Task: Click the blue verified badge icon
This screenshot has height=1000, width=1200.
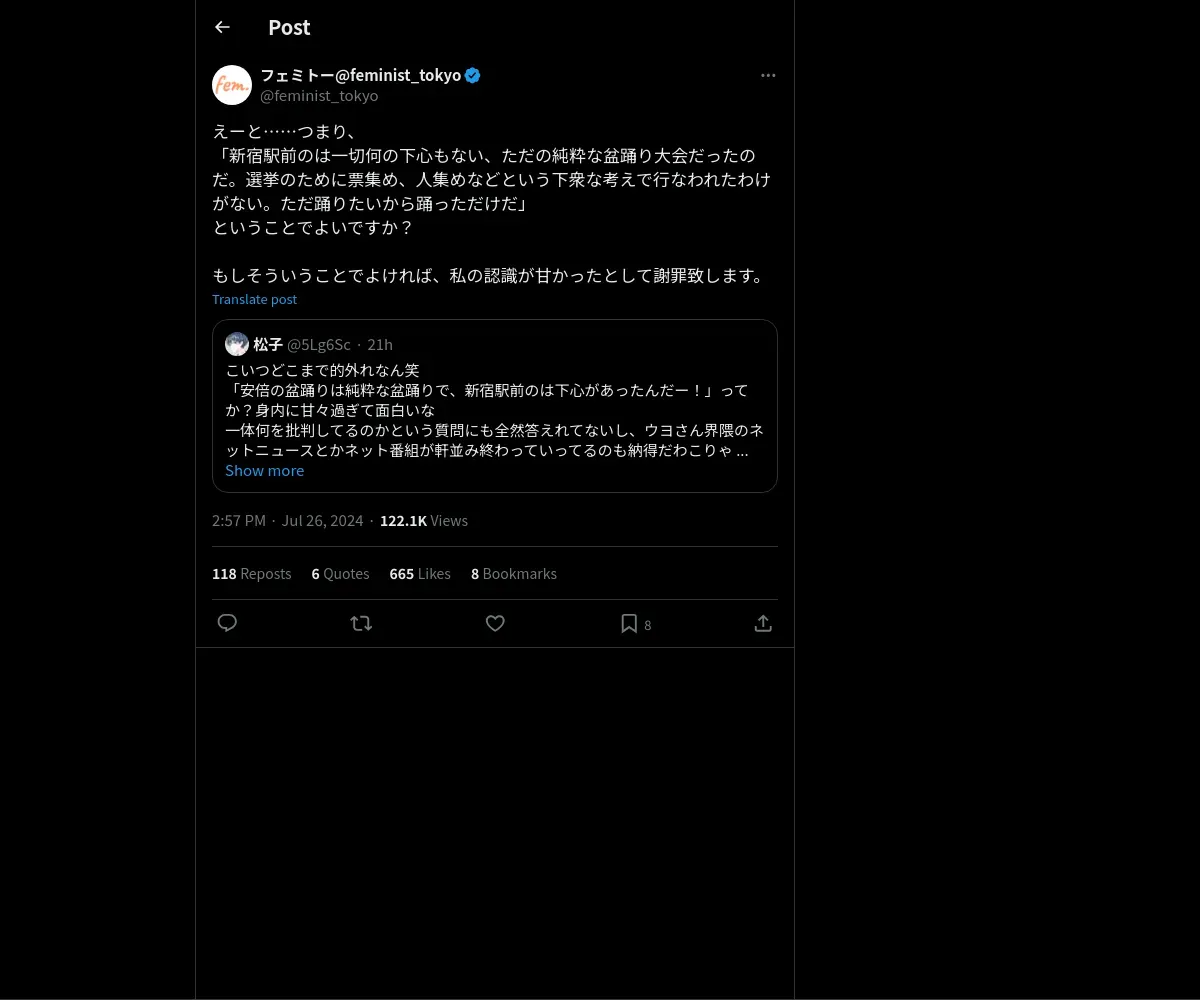Action: click(472, 75)
